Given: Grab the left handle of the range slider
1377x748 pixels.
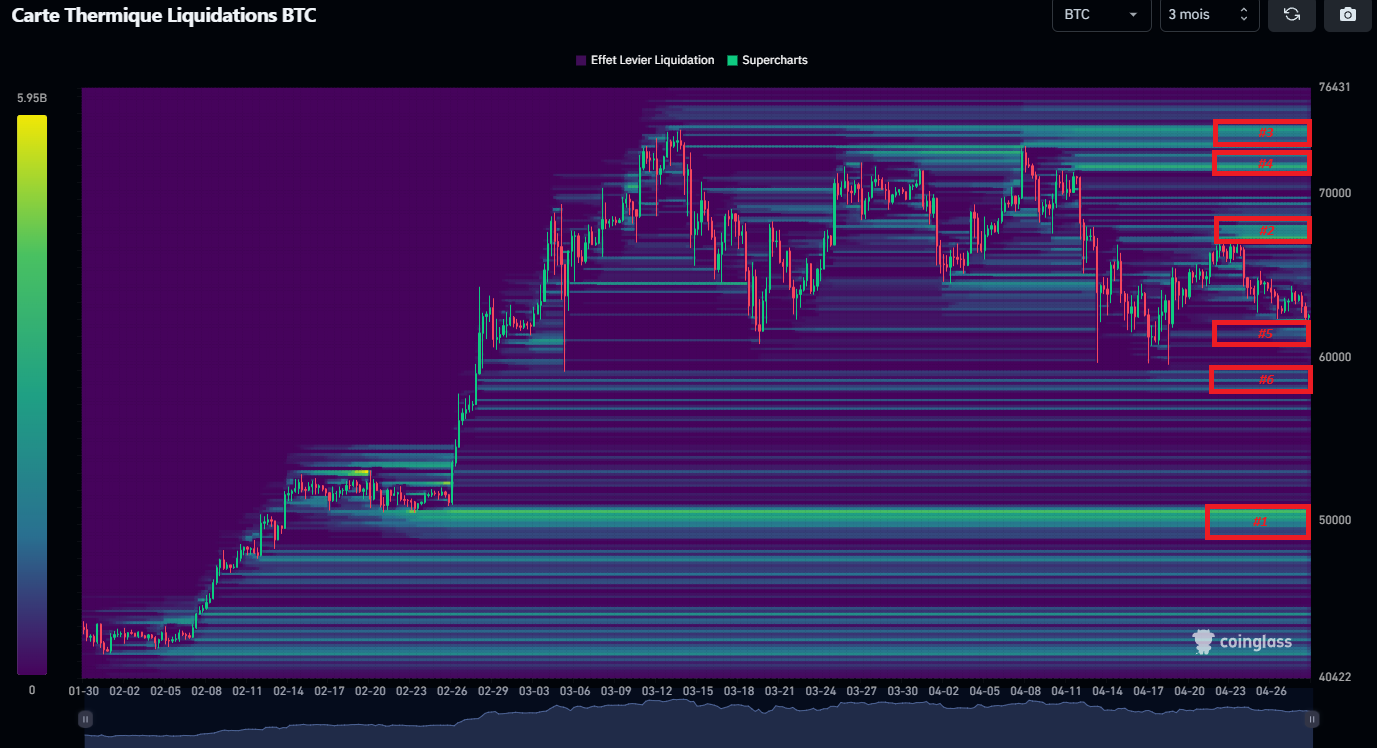Looking at the screenshot, I should pos(86,719).
